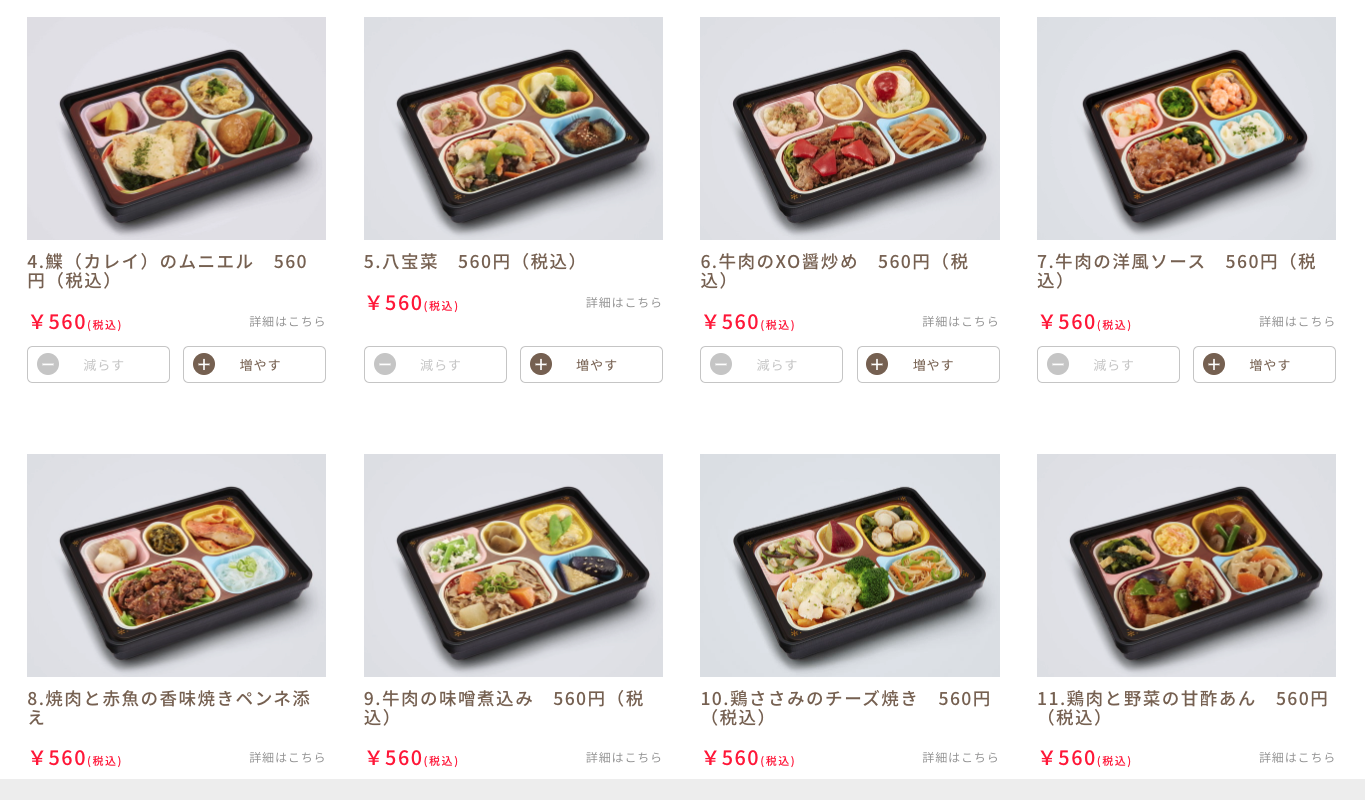Select the 八宝菜 bento photo
Screen dimensions: 1365x800
[513, 128]
